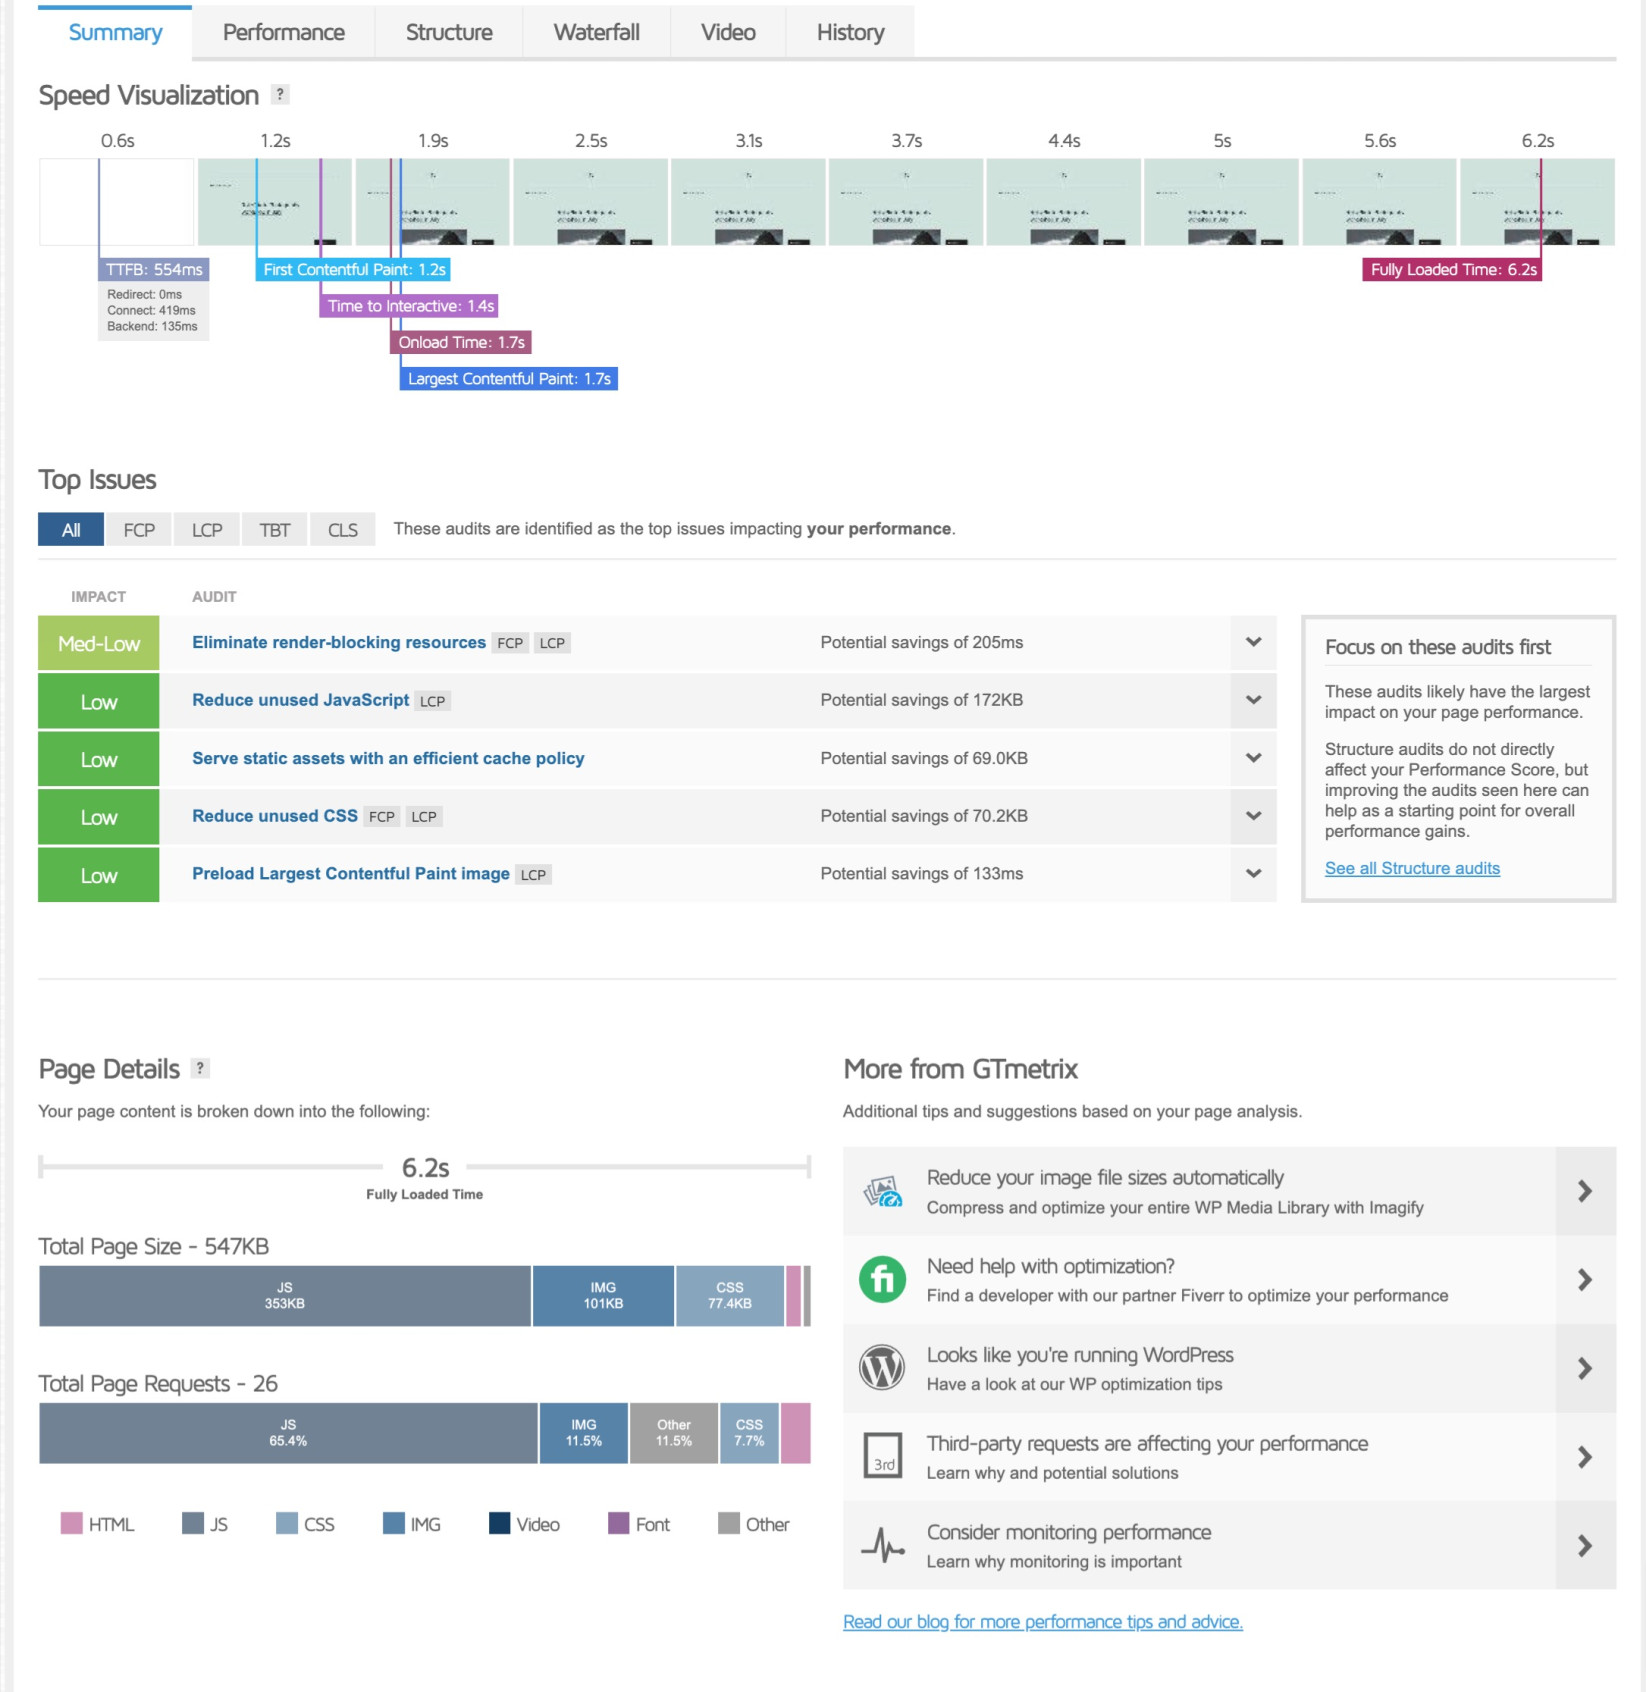Click Time to Interactive 1.4s marker
This screenshot has height=1692, width=1646.
click(x=410, y=306)
